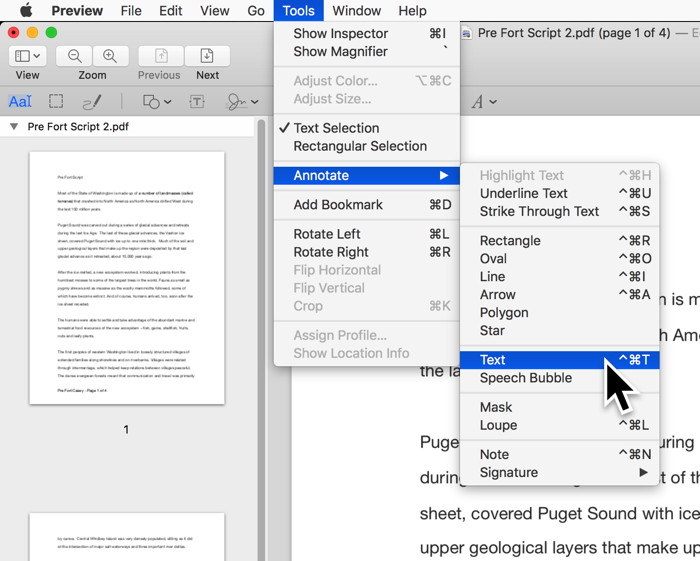
Task: Click the sidebar vertical scrollbar
Action: (261, 339)
